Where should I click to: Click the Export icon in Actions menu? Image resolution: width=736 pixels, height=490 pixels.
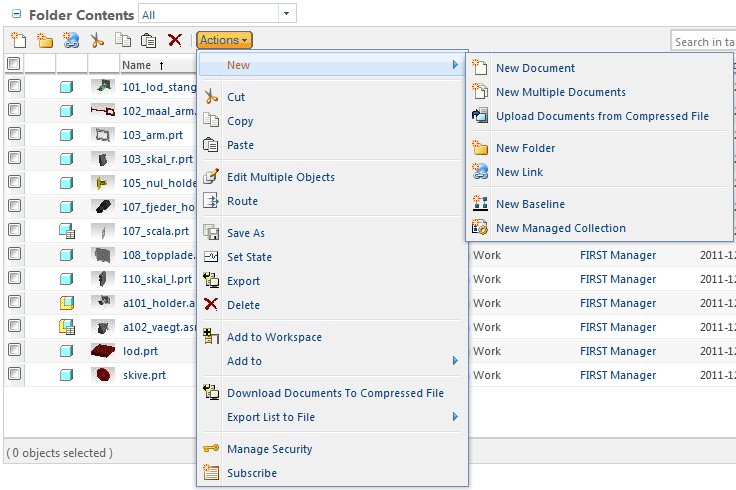tap(211, 281)
